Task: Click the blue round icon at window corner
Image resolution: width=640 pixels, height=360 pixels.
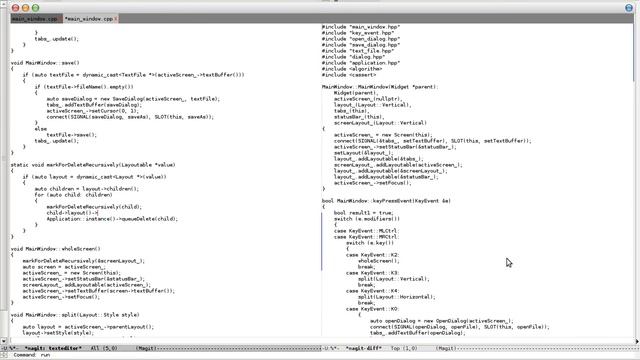Action: pyautogui.click(x=629, y=8)
